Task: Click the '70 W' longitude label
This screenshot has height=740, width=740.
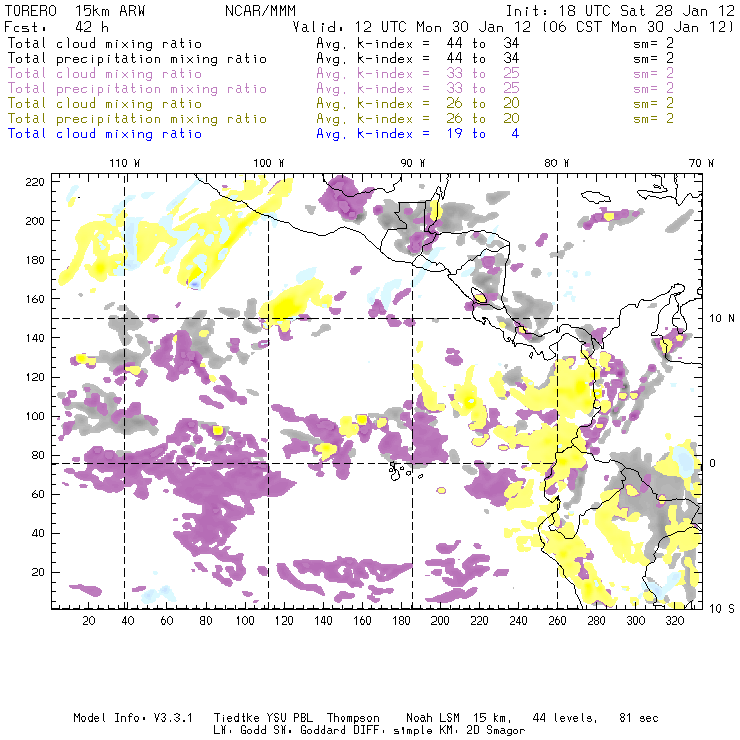Action: click(701, 163)
